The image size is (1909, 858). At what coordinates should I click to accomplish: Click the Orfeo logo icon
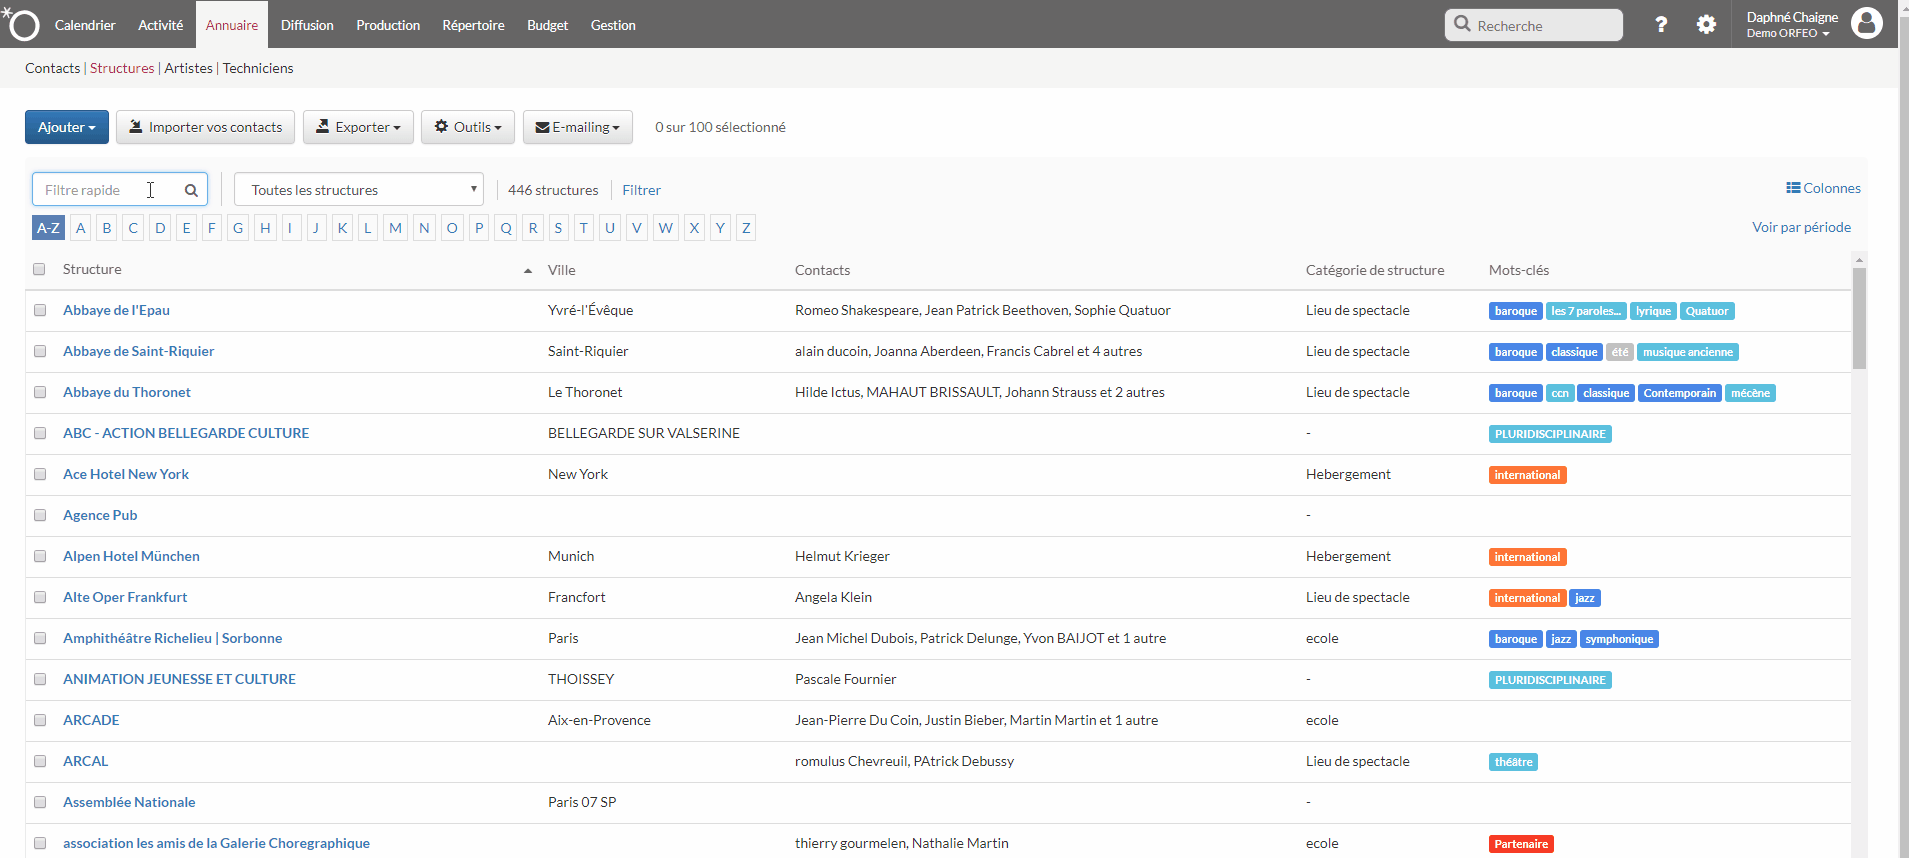[22, 24]
